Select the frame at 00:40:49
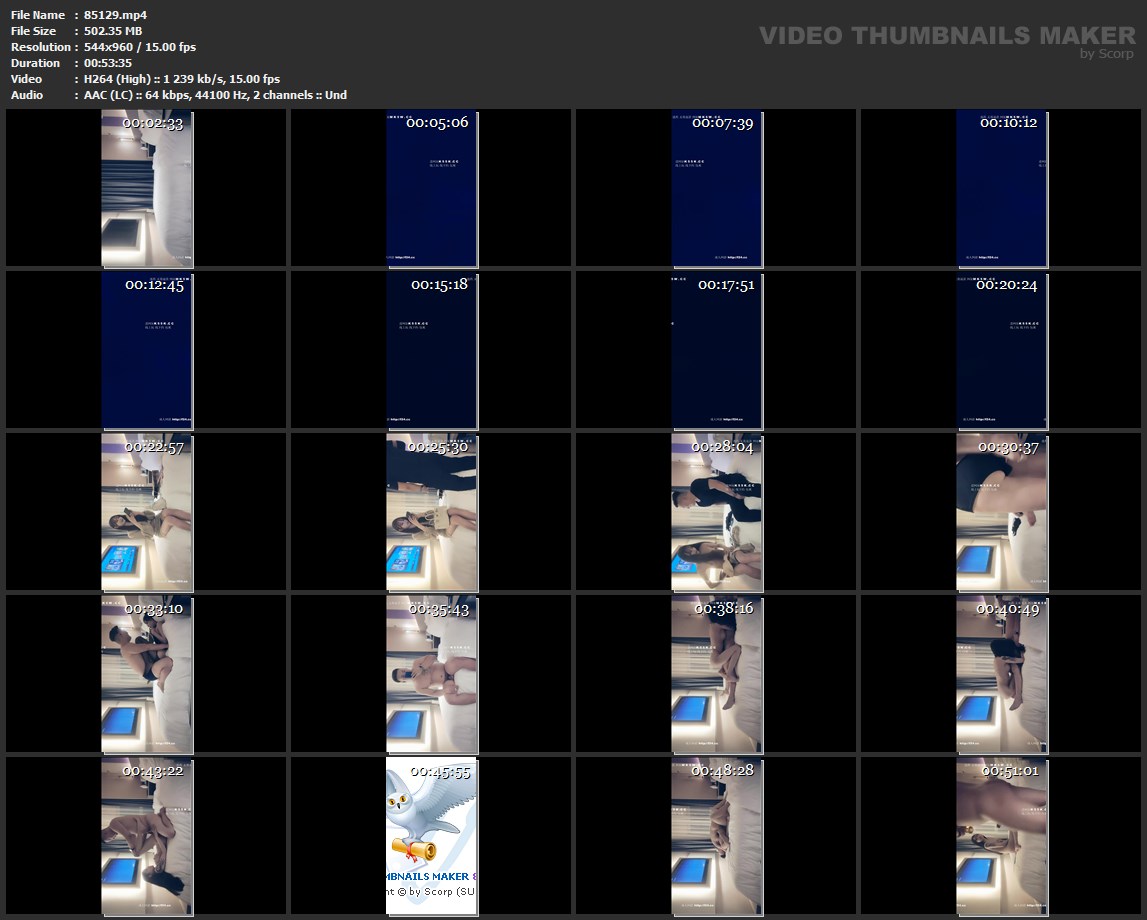Viewport: 1147px width, 920px height. (1002, 674)
